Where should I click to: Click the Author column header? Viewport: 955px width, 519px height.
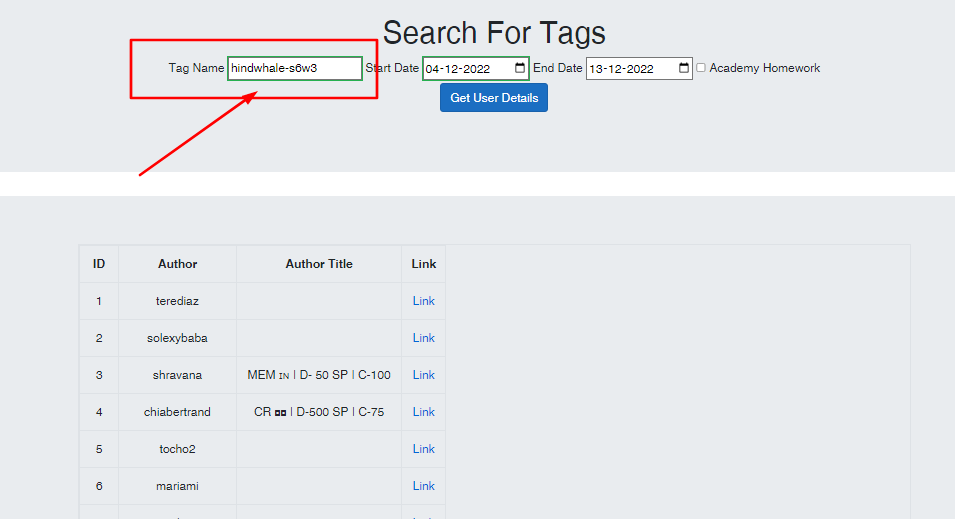pos(177,264)
